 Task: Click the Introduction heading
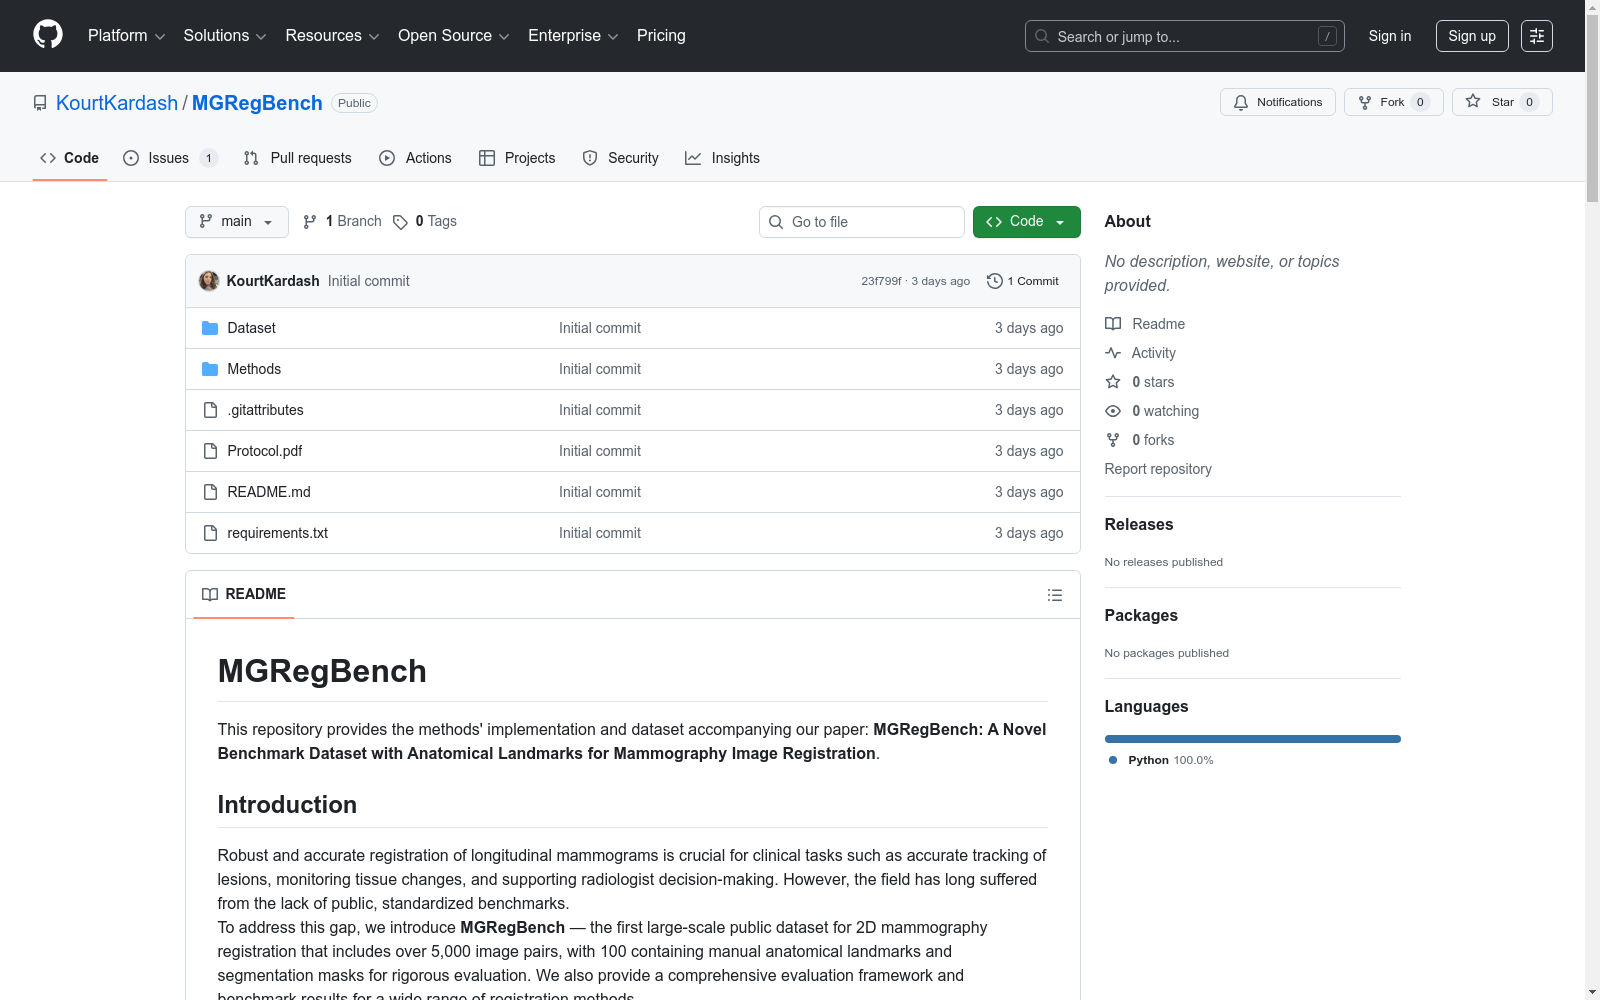pyautogui.click(x=287, y=805)
